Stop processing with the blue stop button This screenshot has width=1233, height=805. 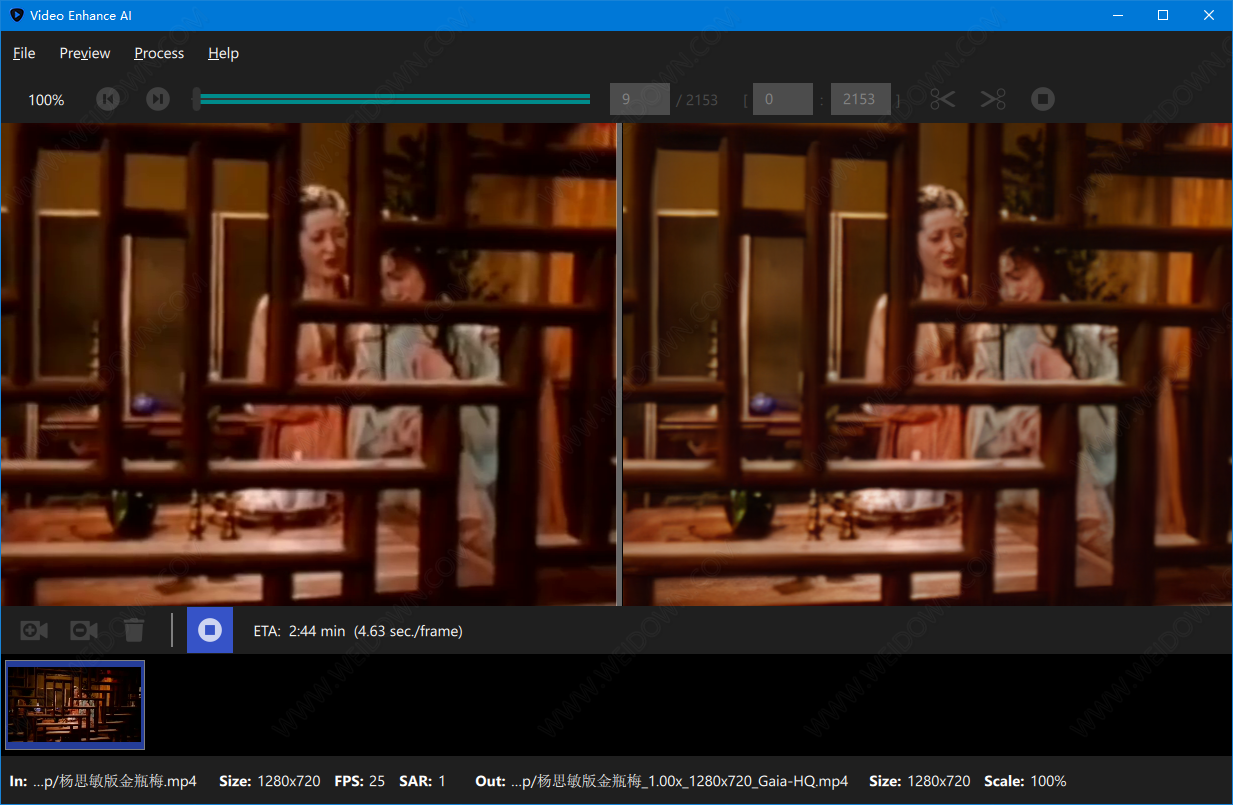tap(210, 630)
